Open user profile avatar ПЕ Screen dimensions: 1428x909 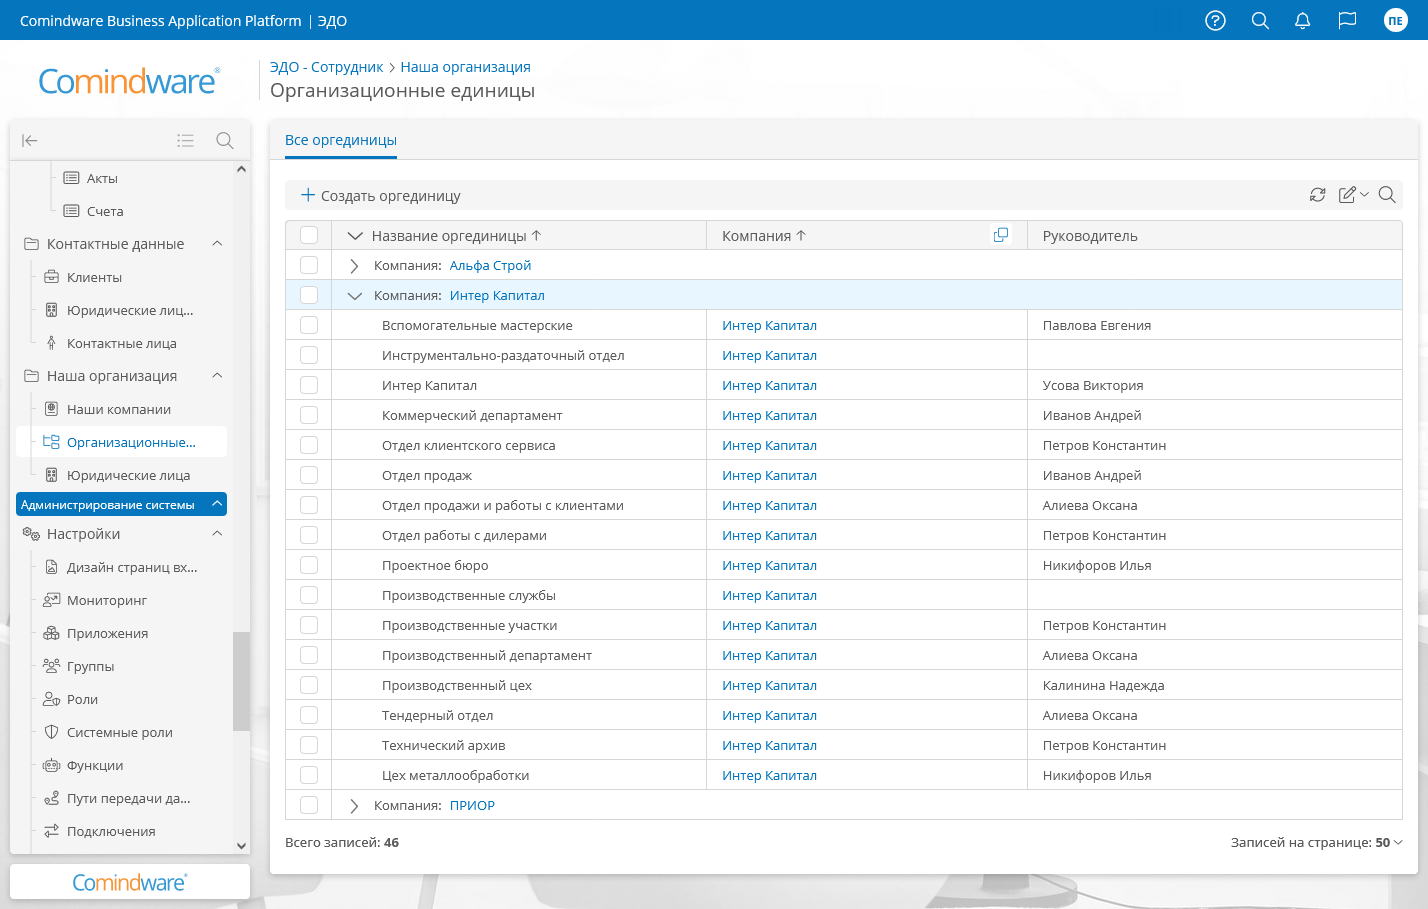[x=1395, y=20]
